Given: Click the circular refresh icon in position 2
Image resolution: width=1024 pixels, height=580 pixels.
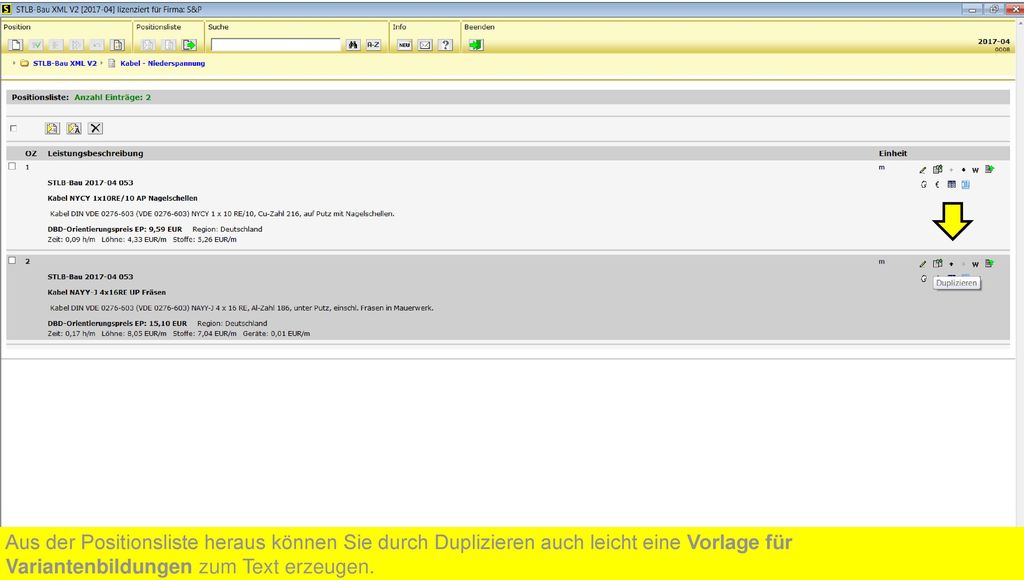Looking at the screenshot, I should pyautogui.click(x=923, y=279).
